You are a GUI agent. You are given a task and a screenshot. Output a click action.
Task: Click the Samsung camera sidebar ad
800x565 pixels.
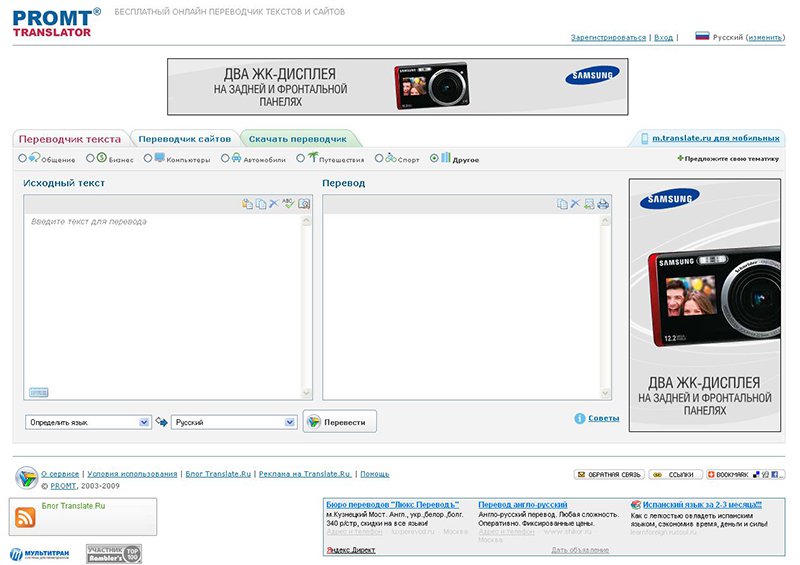tap(705, 305)
